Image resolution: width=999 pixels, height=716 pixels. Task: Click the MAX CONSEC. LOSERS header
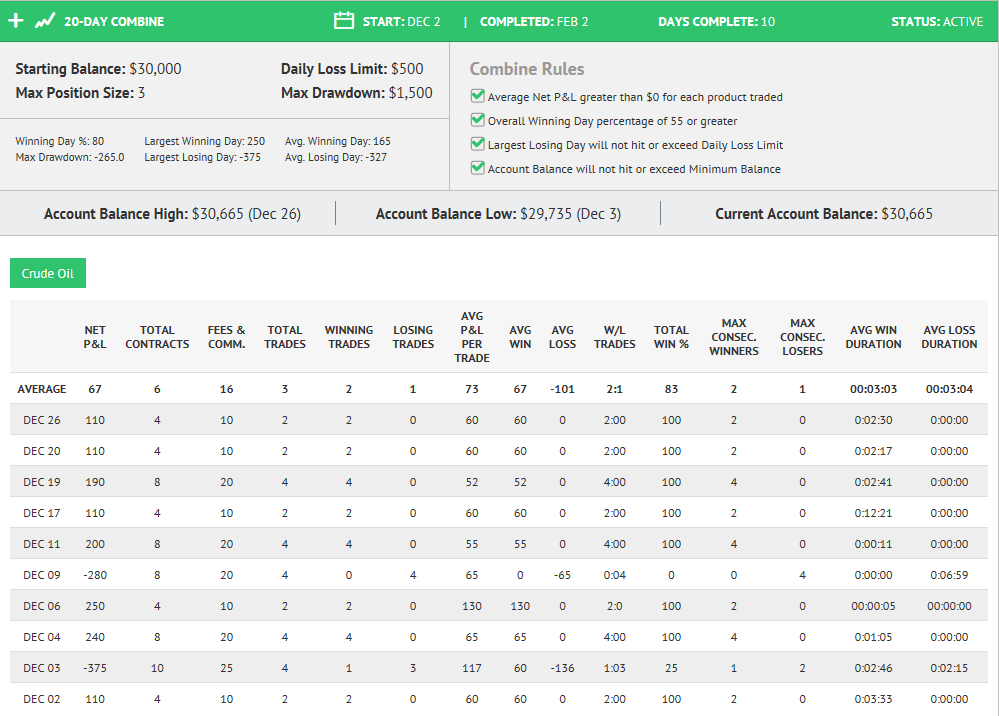(802, 337)
